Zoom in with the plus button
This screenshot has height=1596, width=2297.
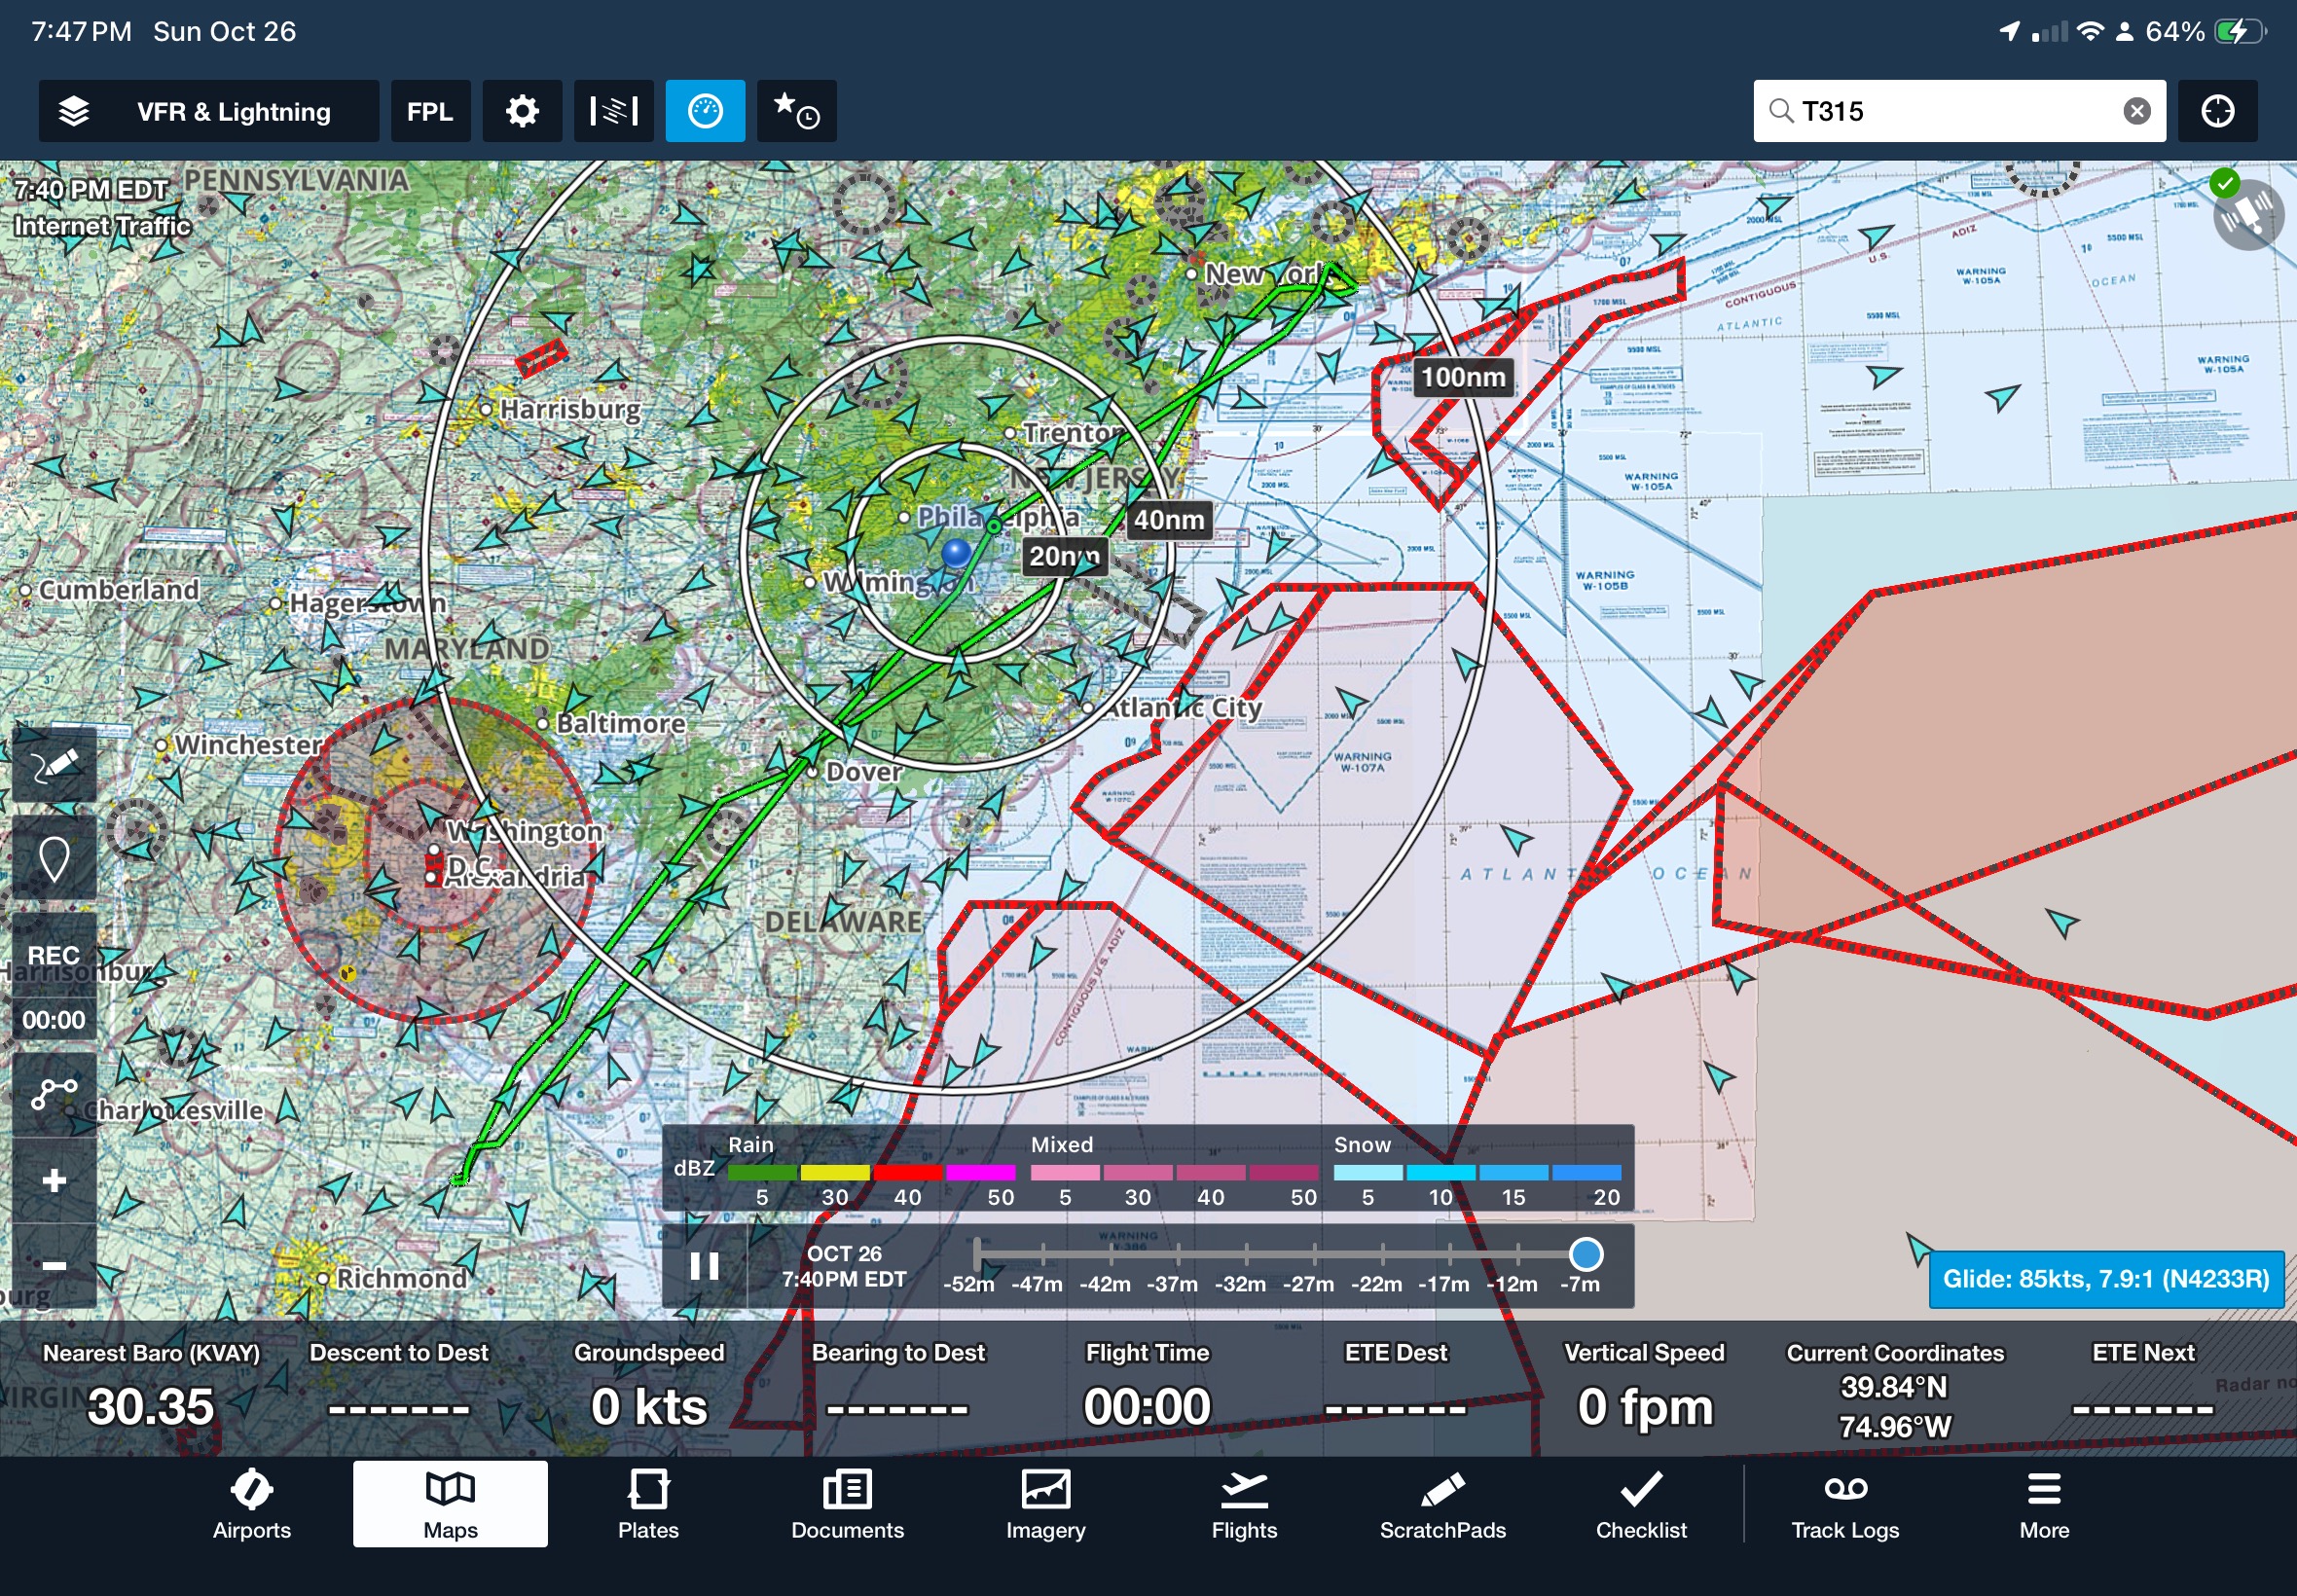pyautogui.click(x=54, y=1181)
